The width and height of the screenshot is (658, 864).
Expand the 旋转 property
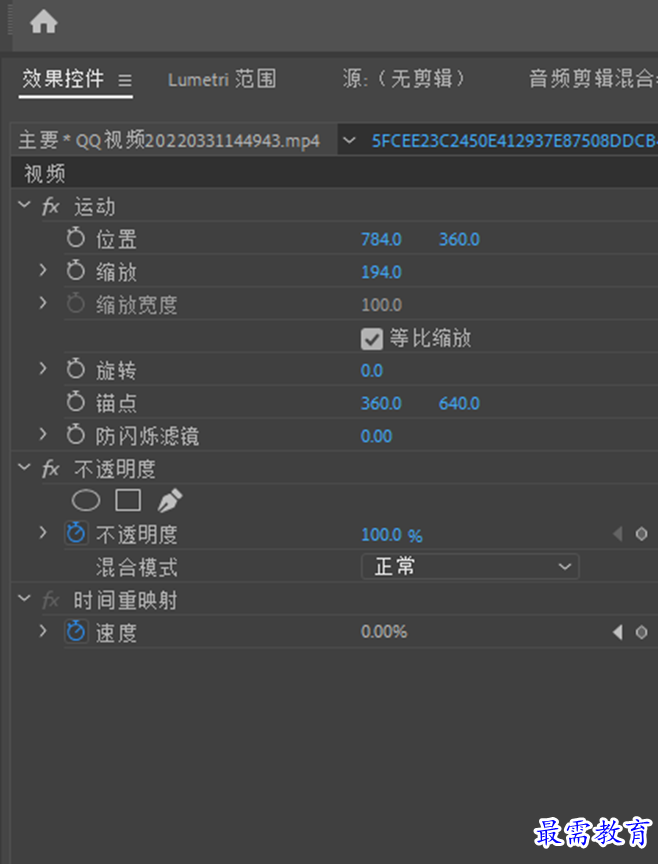click(43, 369)
